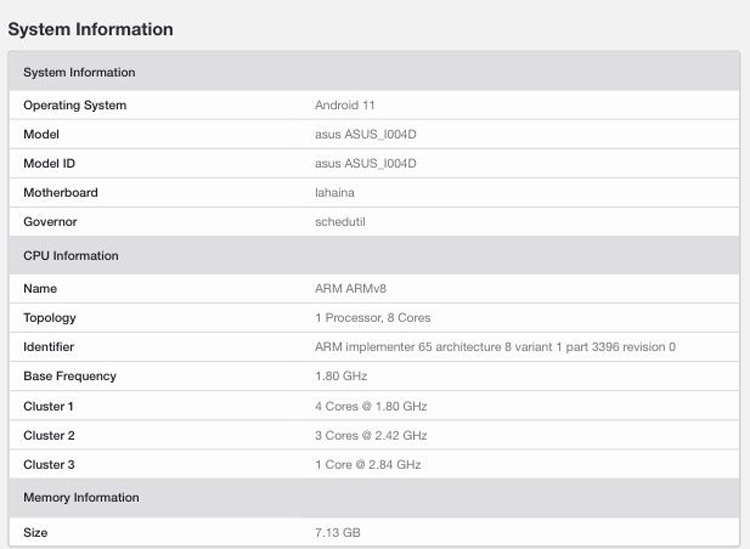Select the 1 Processor, 8 Cores value

click(373, 318)
